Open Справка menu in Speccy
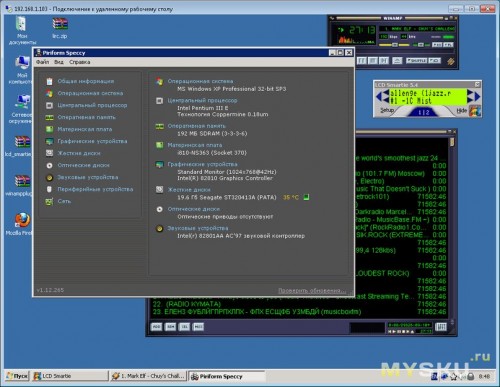500x387 pixels. (x=80, y=62)
